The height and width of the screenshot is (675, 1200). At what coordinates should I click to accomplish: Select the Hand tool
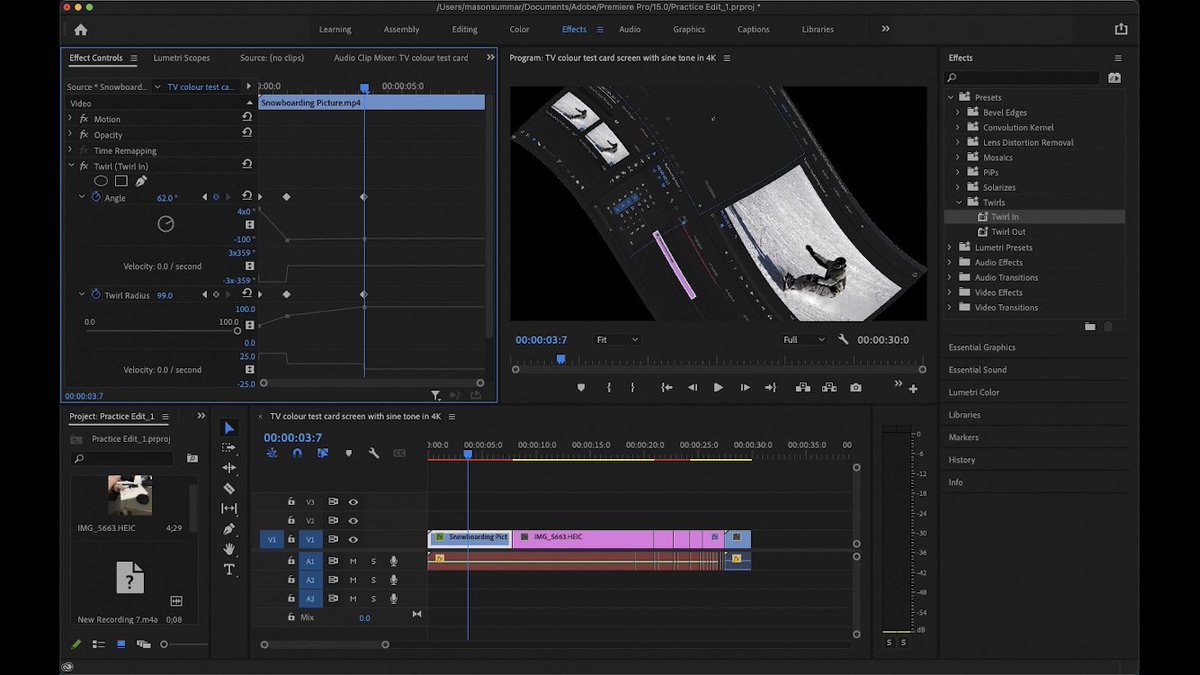tap(229, 549)
